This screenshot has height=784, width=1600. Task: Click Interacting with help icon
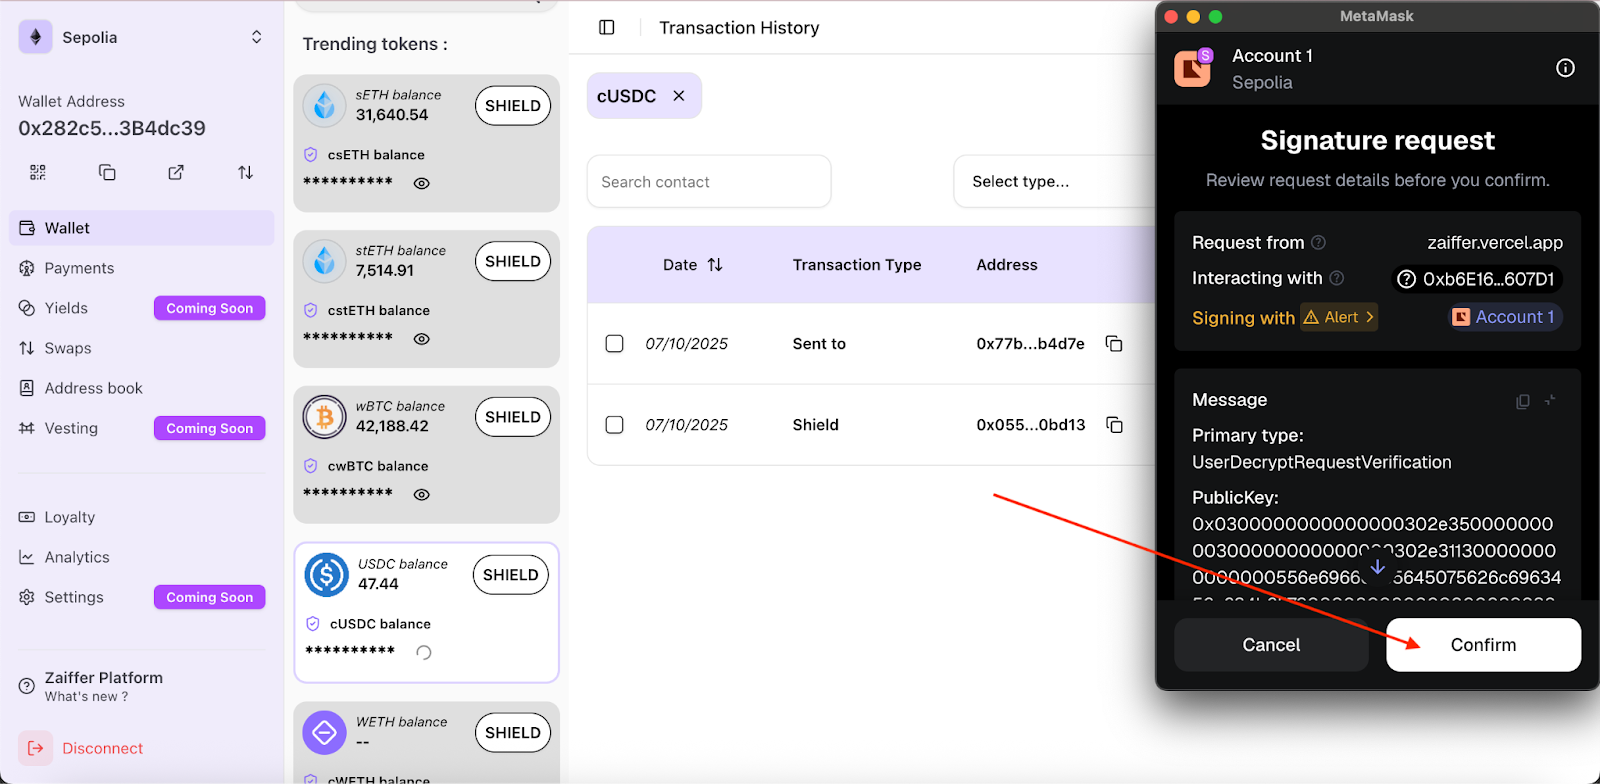click(x=1336, y=278)
